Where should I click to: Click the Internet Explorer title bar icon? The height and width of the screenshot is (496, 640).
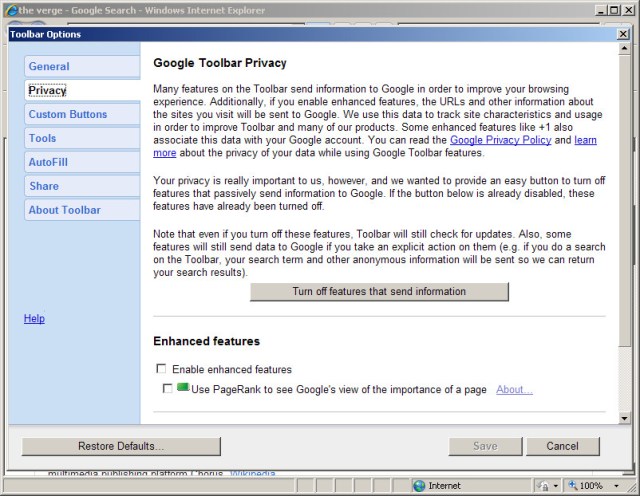pyautogui.click(x=11, y=10)
